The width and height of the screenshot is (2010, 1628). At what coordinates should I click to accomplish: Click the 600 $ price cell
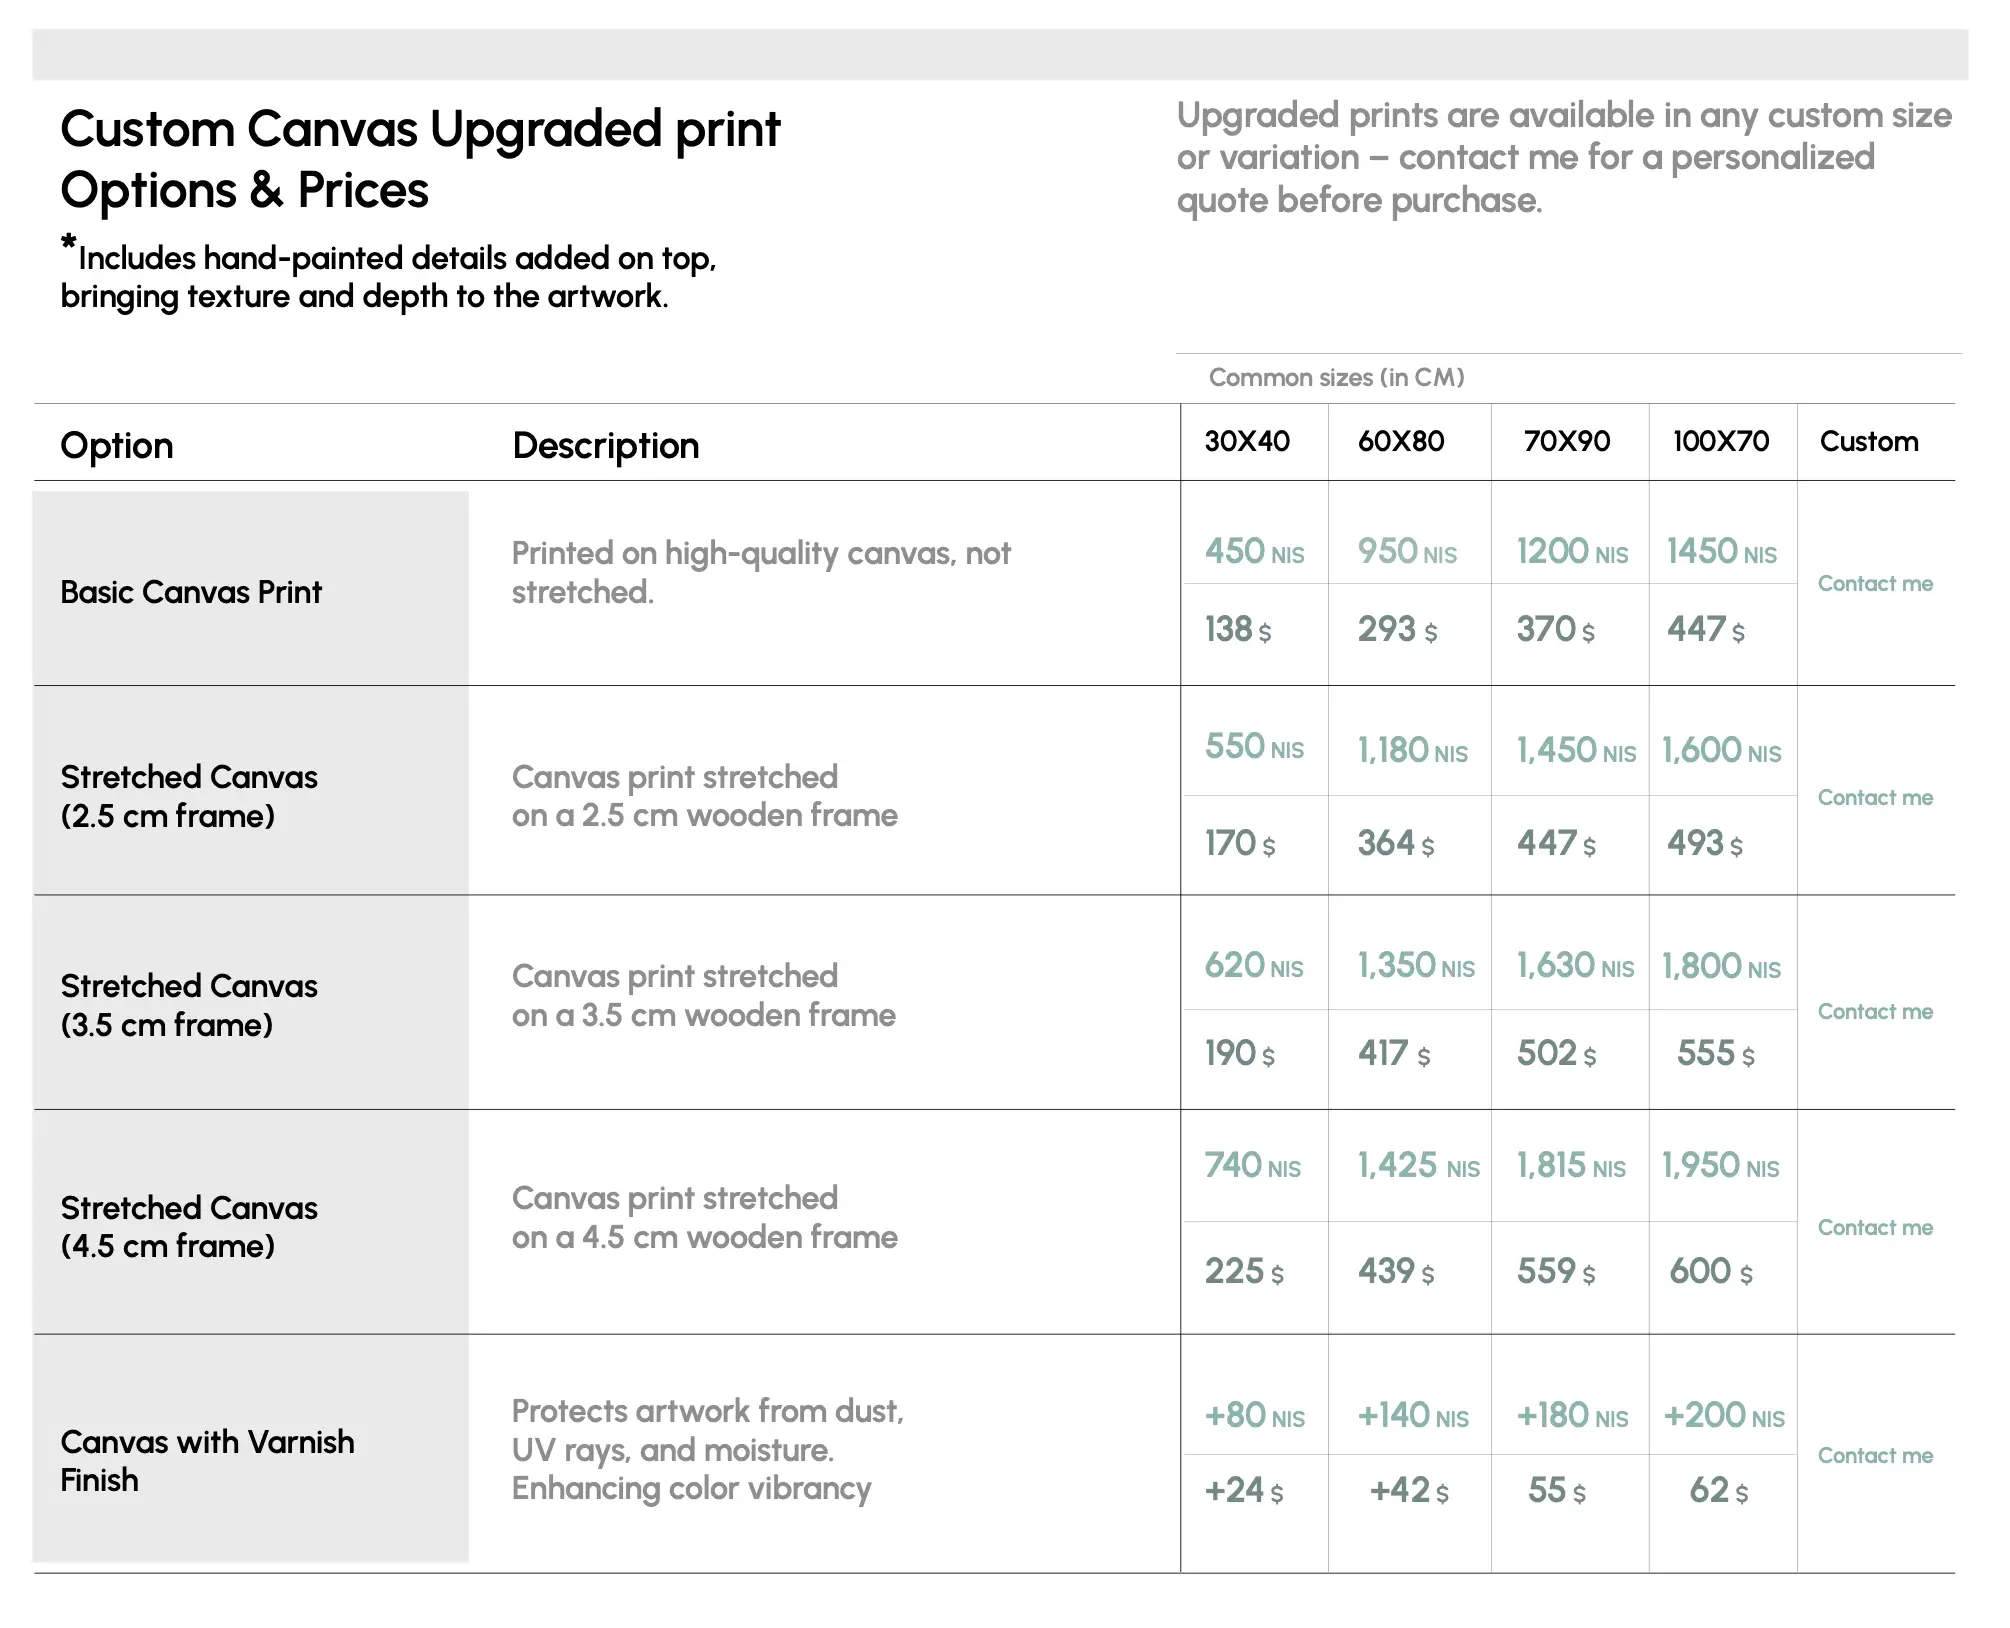pos(1711,1272)
